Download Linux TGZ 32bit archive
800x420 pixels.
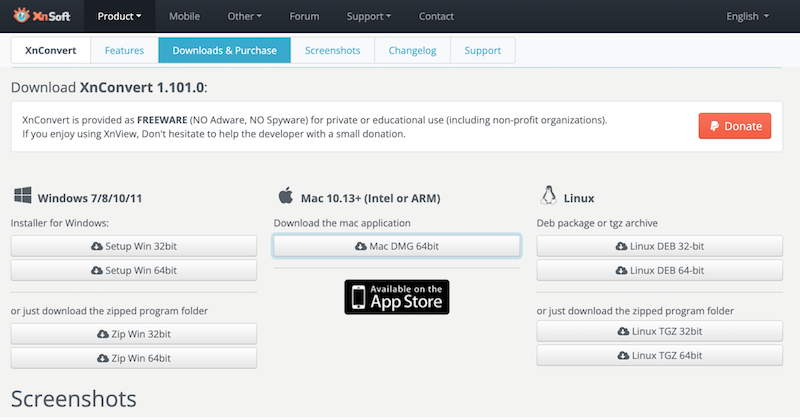tap(660, 331)
